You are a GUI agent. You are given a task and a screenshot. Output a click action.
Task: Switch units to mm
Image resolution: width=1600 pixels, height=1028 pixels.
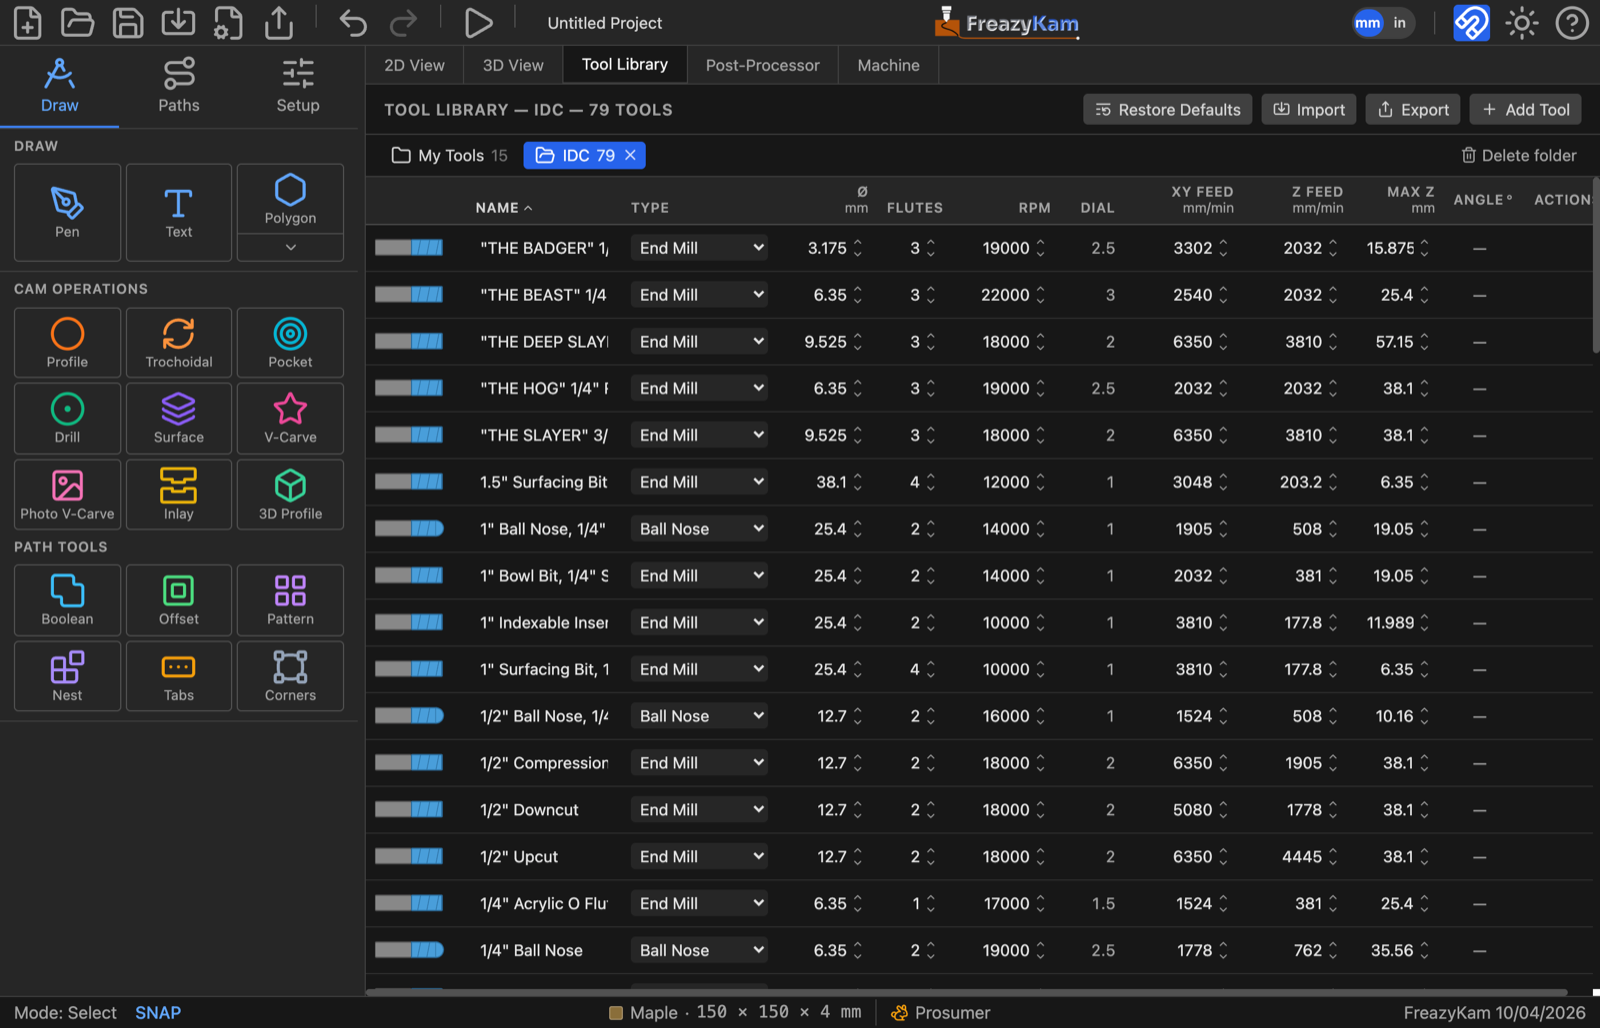pyautogui.click(x=1367, y=22)
